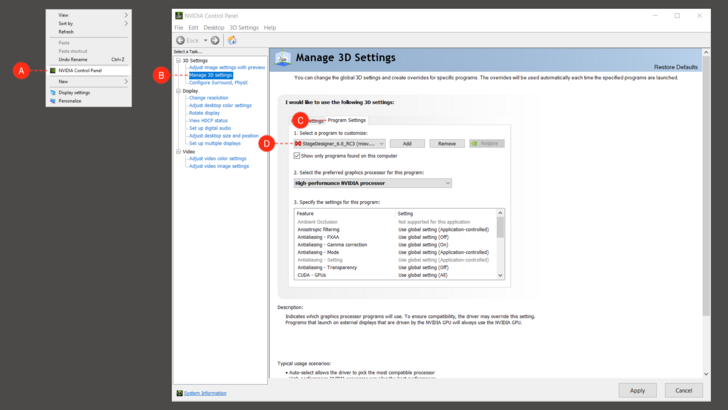Viewport: 728px width, 410px height.
Task: Select Set up digital audio
Action: pyautogui.click(x=210, y=128)
